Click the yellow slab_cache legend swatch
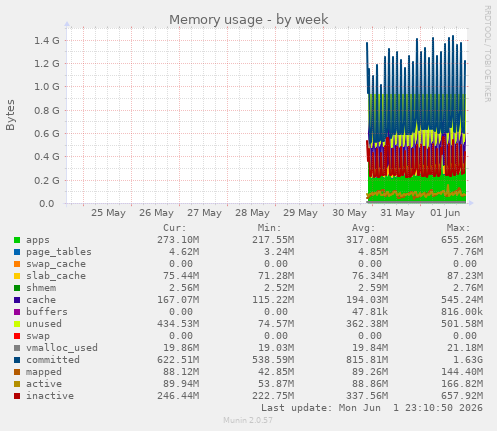Screen dimensions: 497x431 [17, 276]
